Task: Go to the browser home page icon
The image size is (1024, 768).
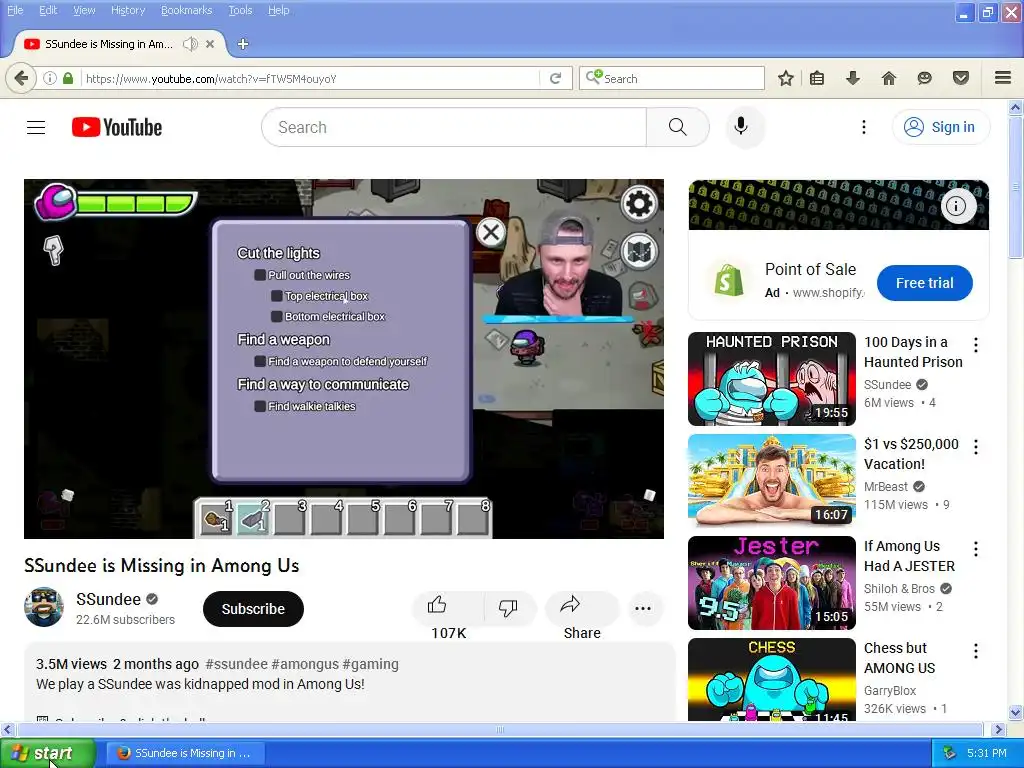Action: click(x=888, y=79)
